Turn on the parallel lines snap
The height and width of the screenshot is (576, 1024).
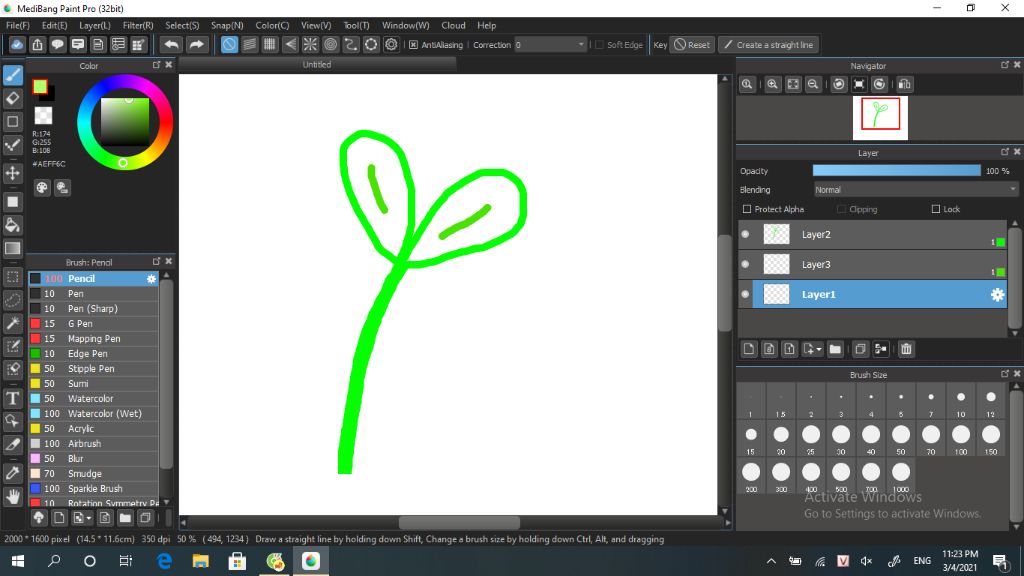[x=249, y=44]
